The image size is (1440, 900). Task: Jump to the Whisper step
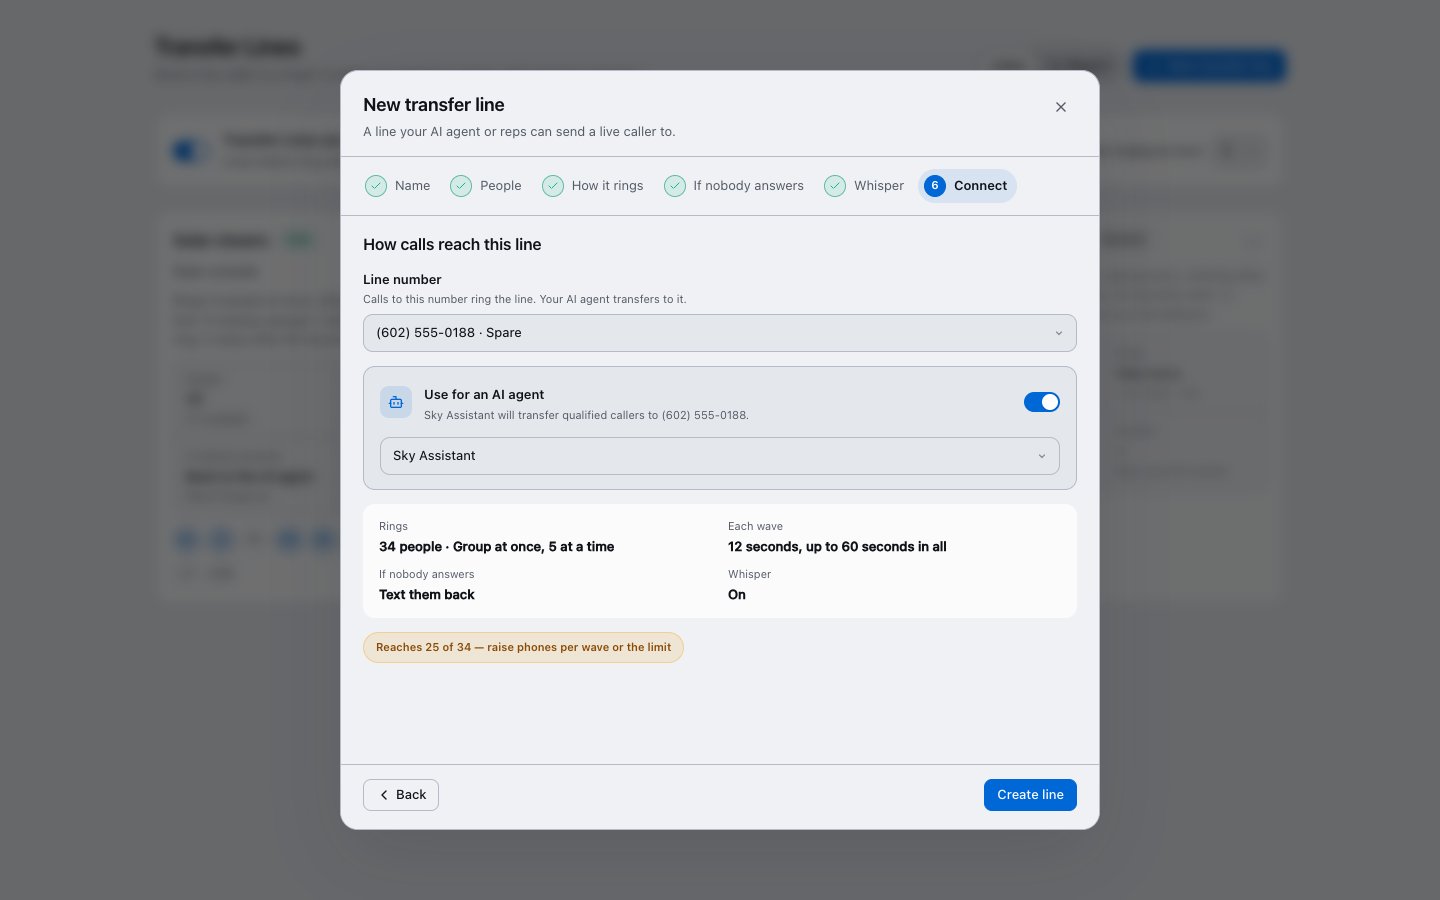point(864,186)
